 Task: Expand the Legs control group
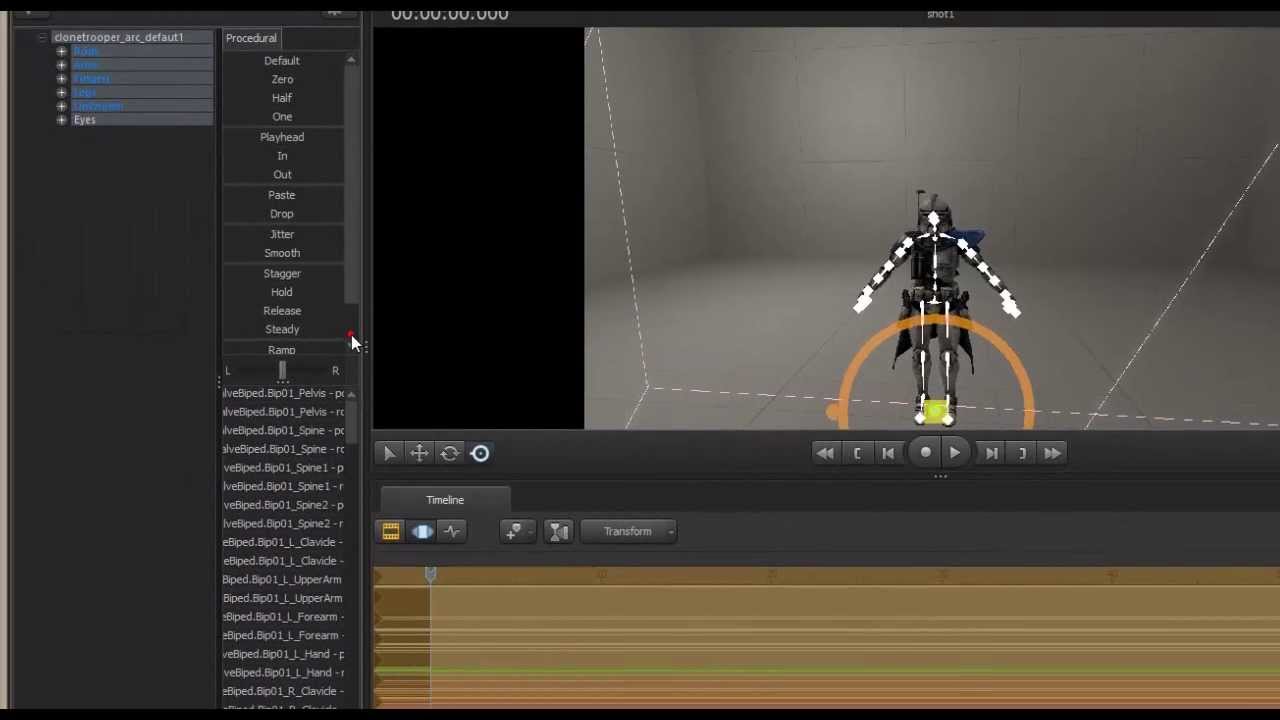(62, 93)
